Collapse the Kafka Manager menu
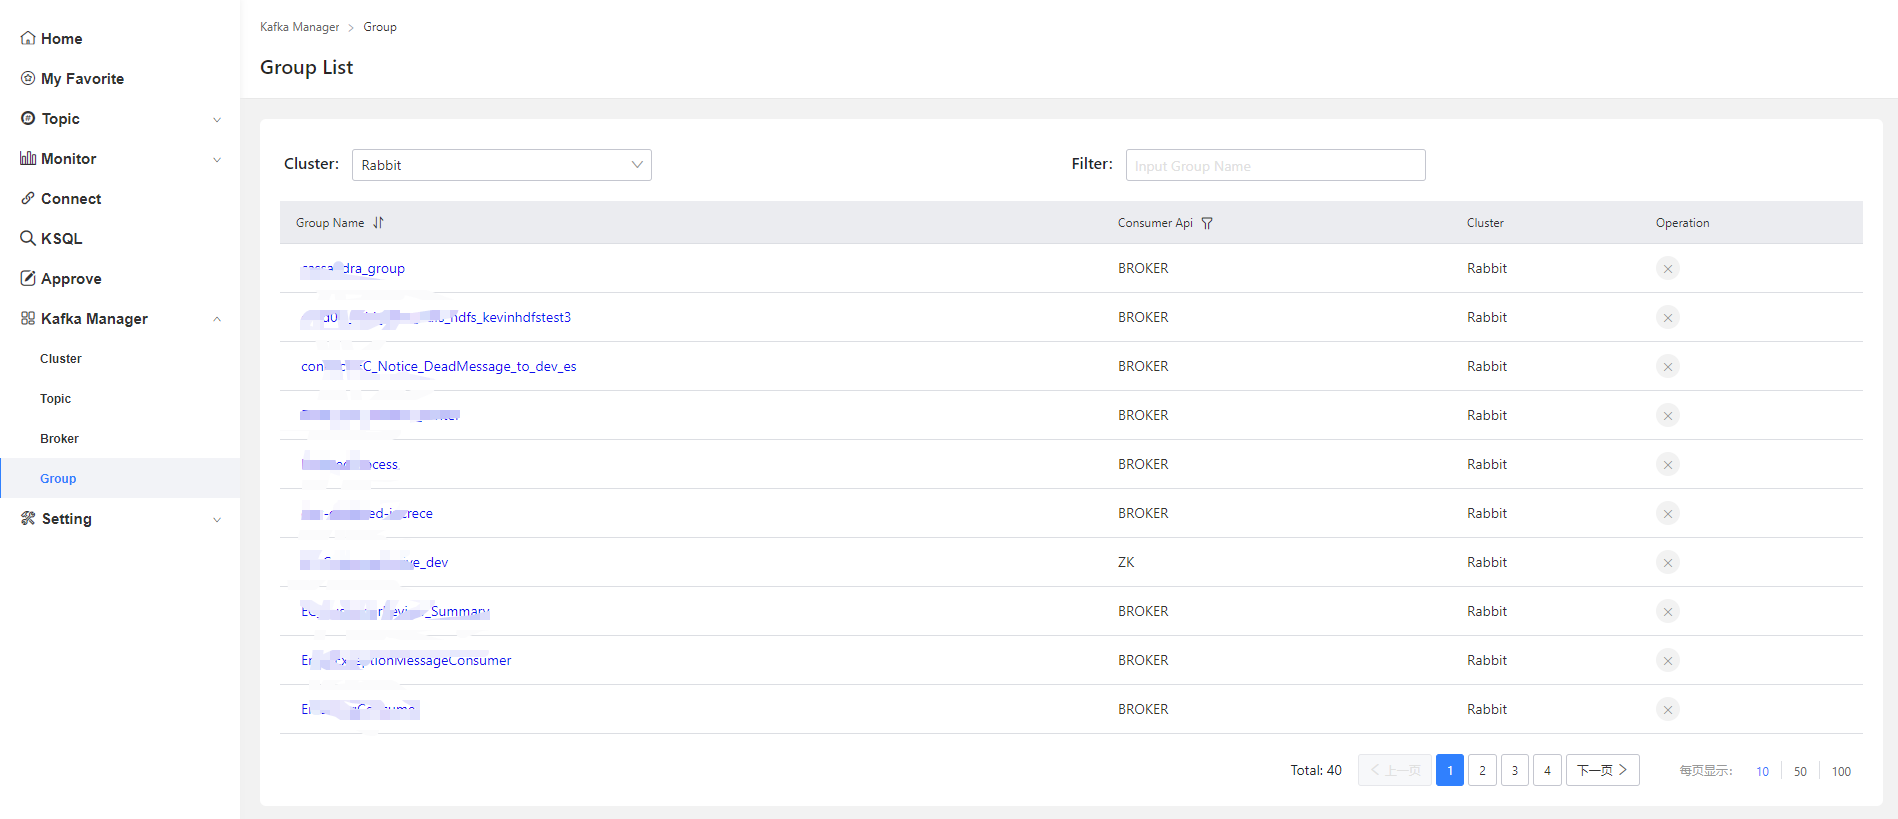The height and width of the screenshot is (819, 1898). 217,319
